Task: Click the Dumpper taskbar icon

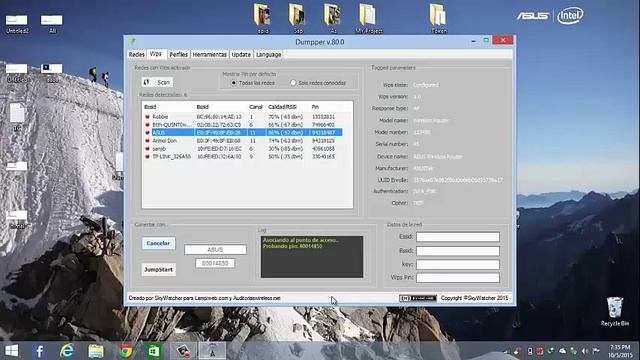Action: point(212,351)
